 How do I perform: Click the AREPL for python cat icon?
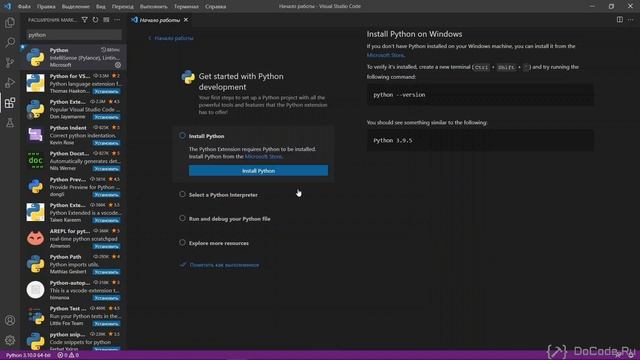coord(36,238)
